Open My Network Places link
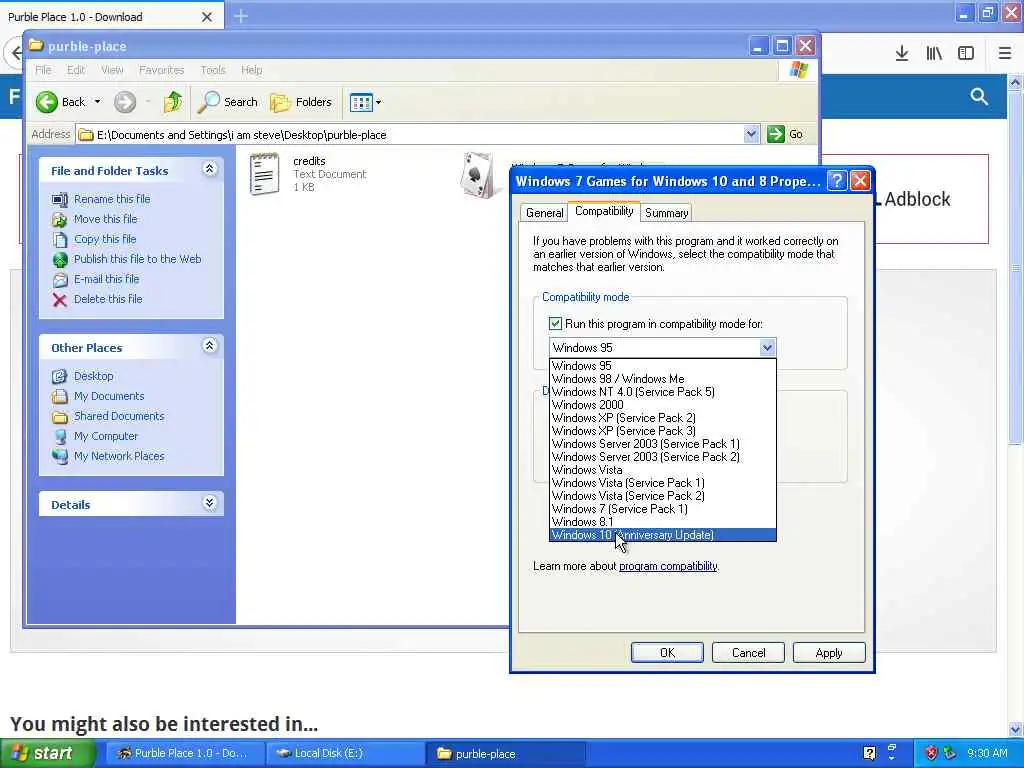Screen dimensions: 1024x768 point(119,456)
